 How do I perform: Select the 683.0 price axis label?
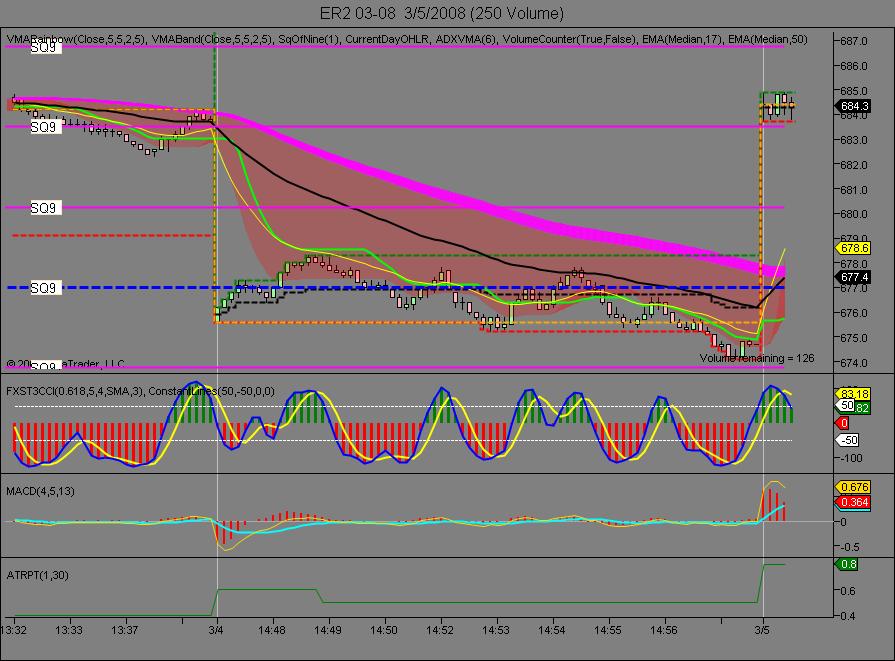(x=854, y=140)
